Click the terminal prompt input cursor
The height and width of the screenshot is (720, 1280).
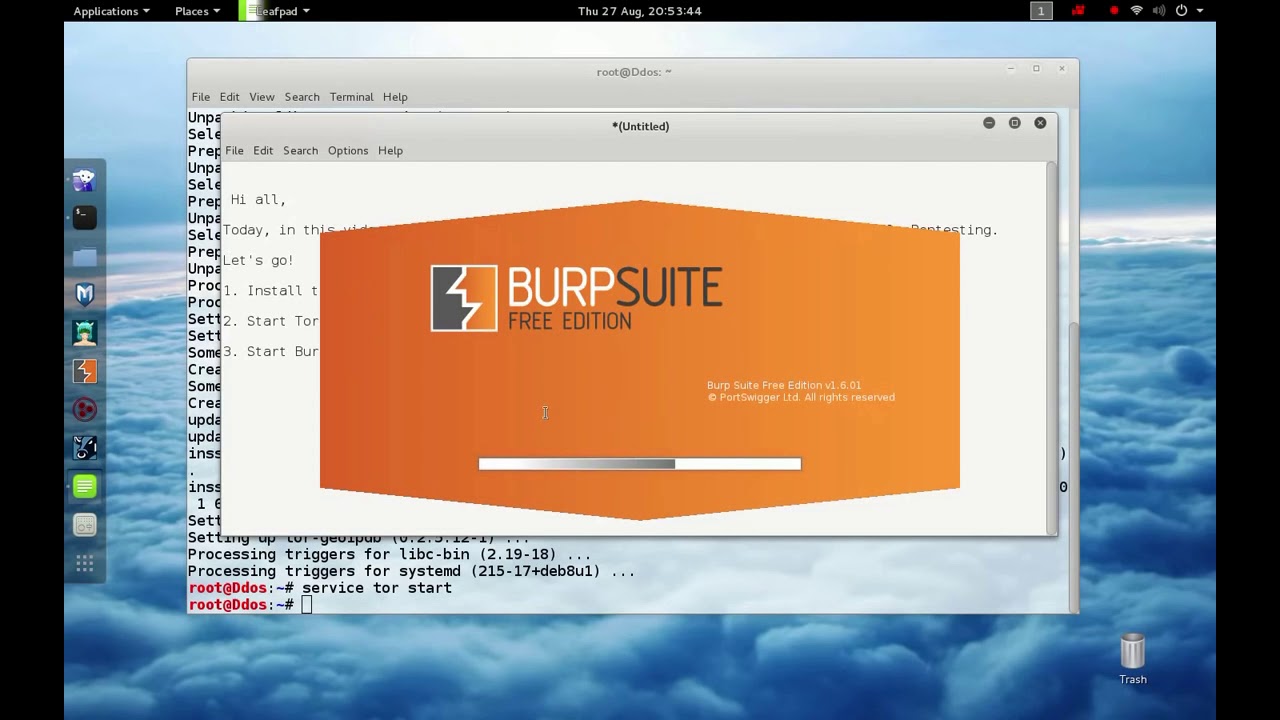click(307, 605)
